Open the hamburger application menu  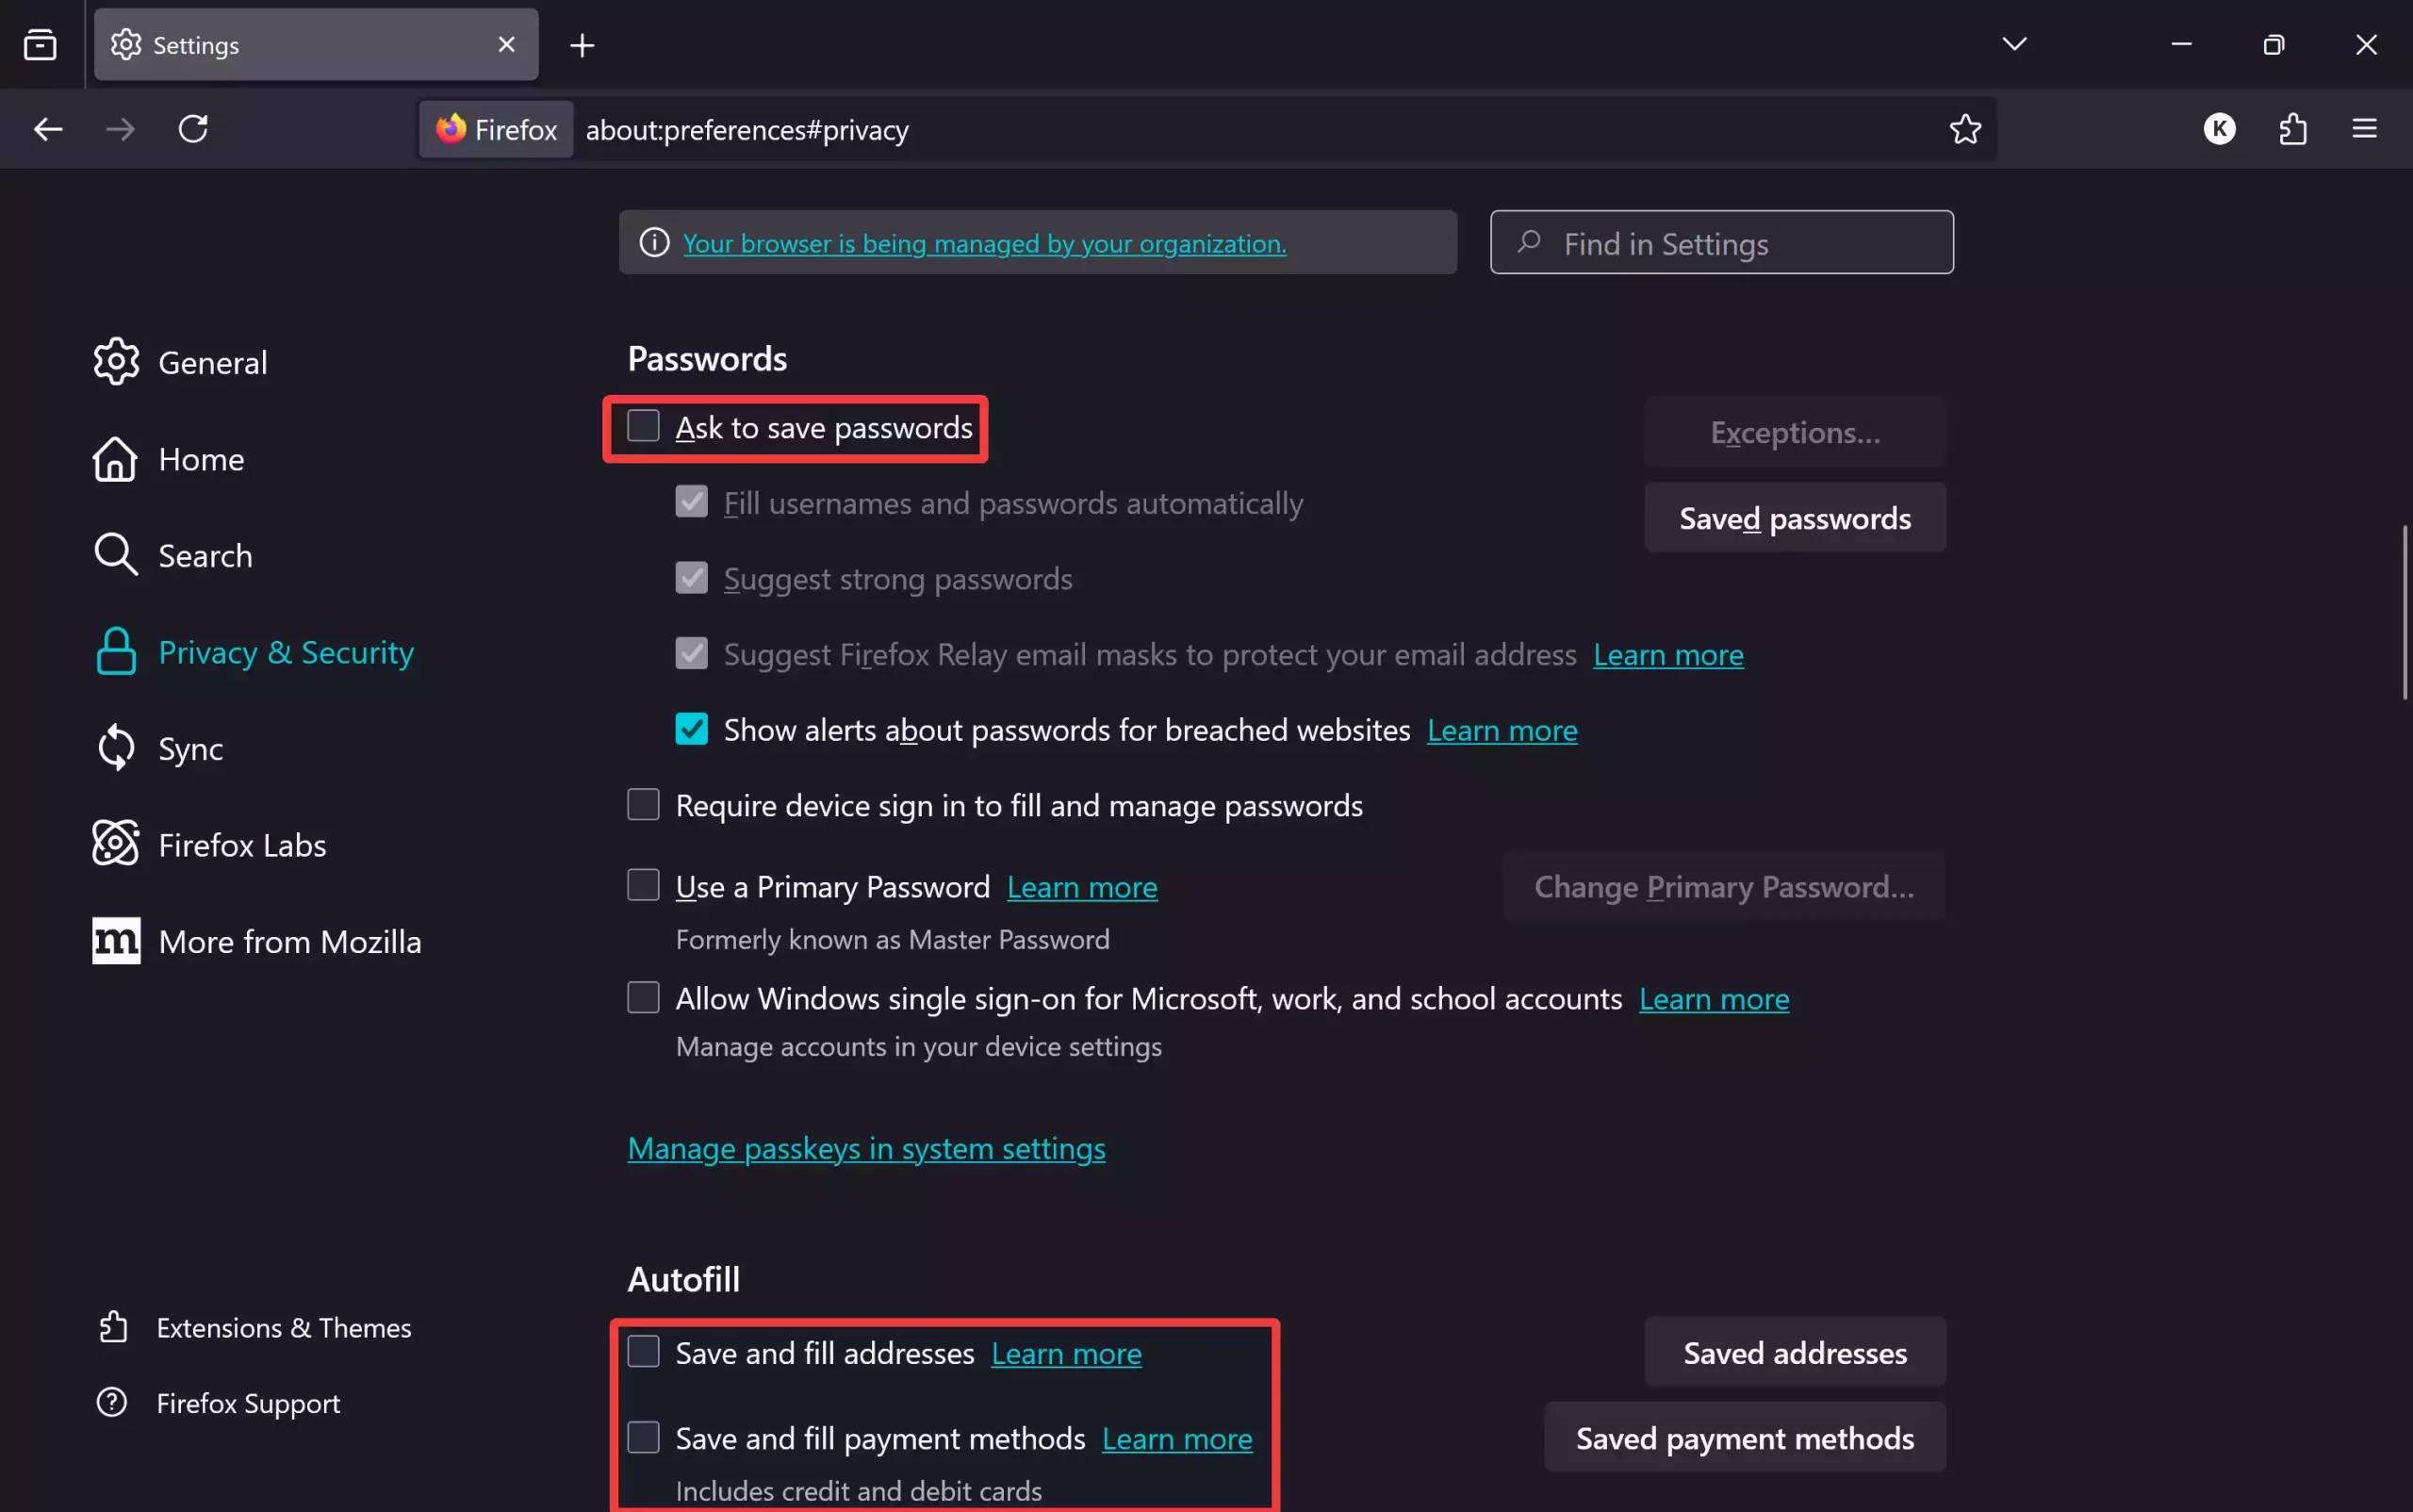[2365, 129]
